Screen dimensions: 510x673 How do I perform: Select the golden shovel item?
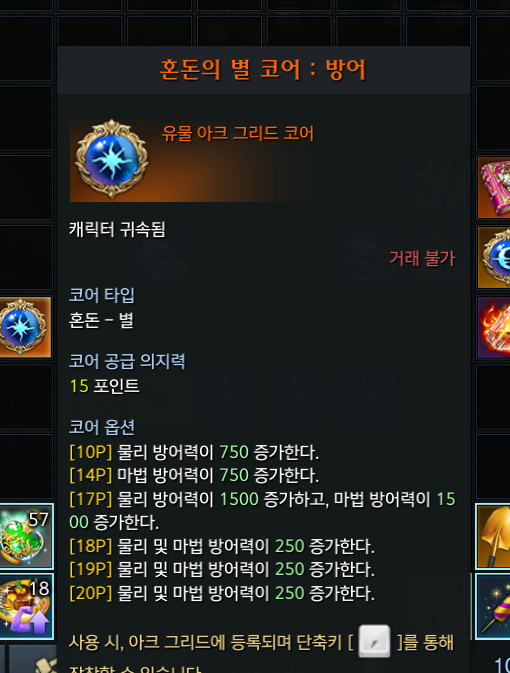(x=494, y=537)
